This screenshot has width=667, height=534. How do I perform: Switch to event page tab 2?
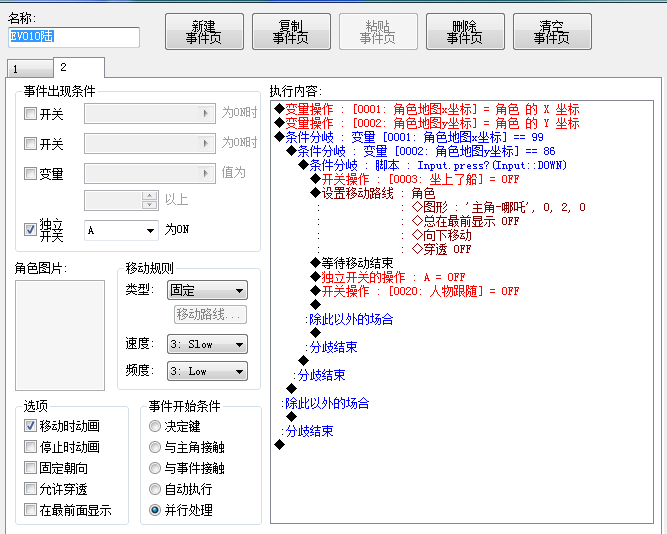coord(79,67)
